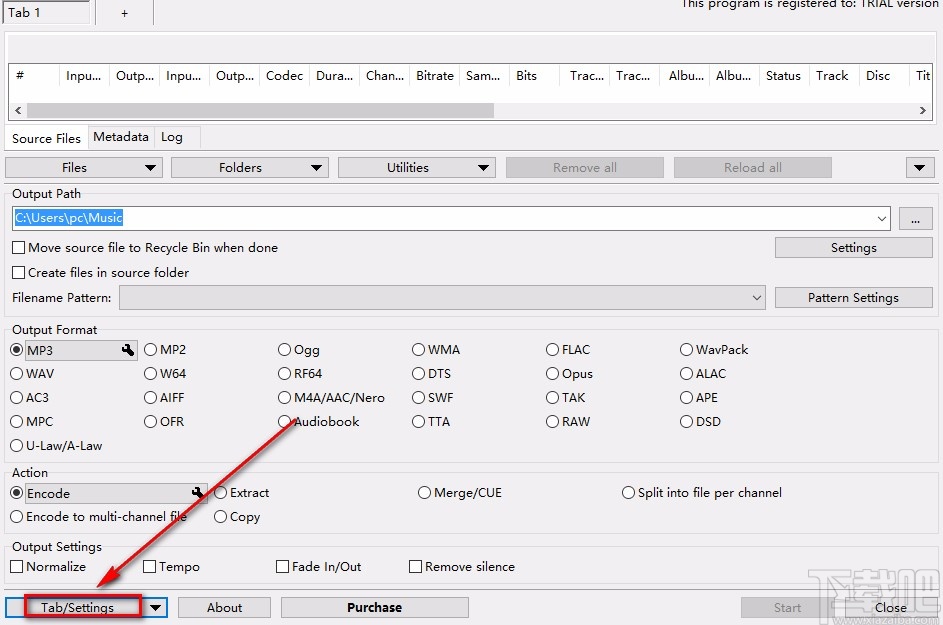Open the Log tab
This screenshot has width=943, height=625.
pyautogui.click(x=172, y=137)
